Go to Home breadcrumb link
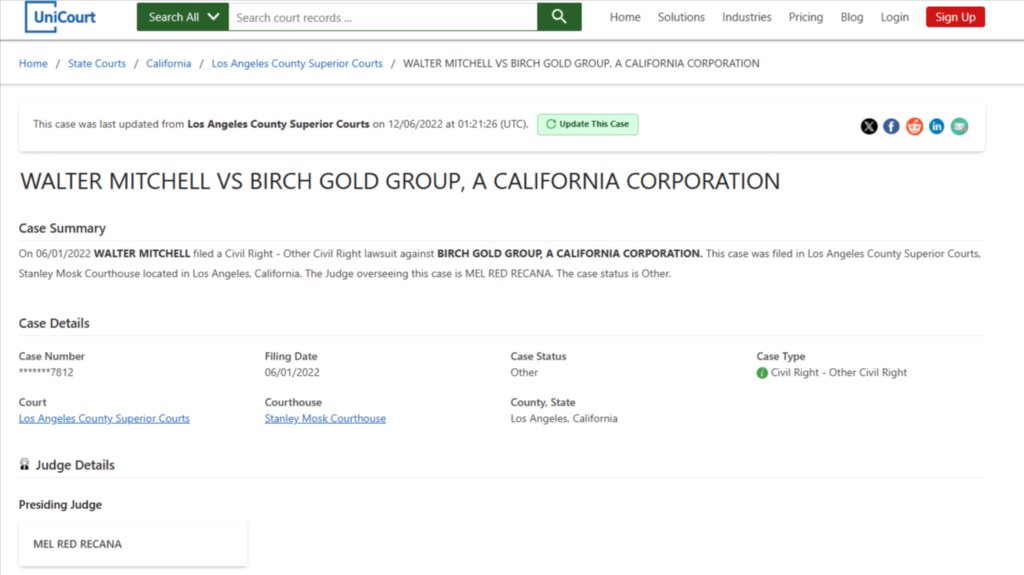1024x575 pixels. (33, 63)
